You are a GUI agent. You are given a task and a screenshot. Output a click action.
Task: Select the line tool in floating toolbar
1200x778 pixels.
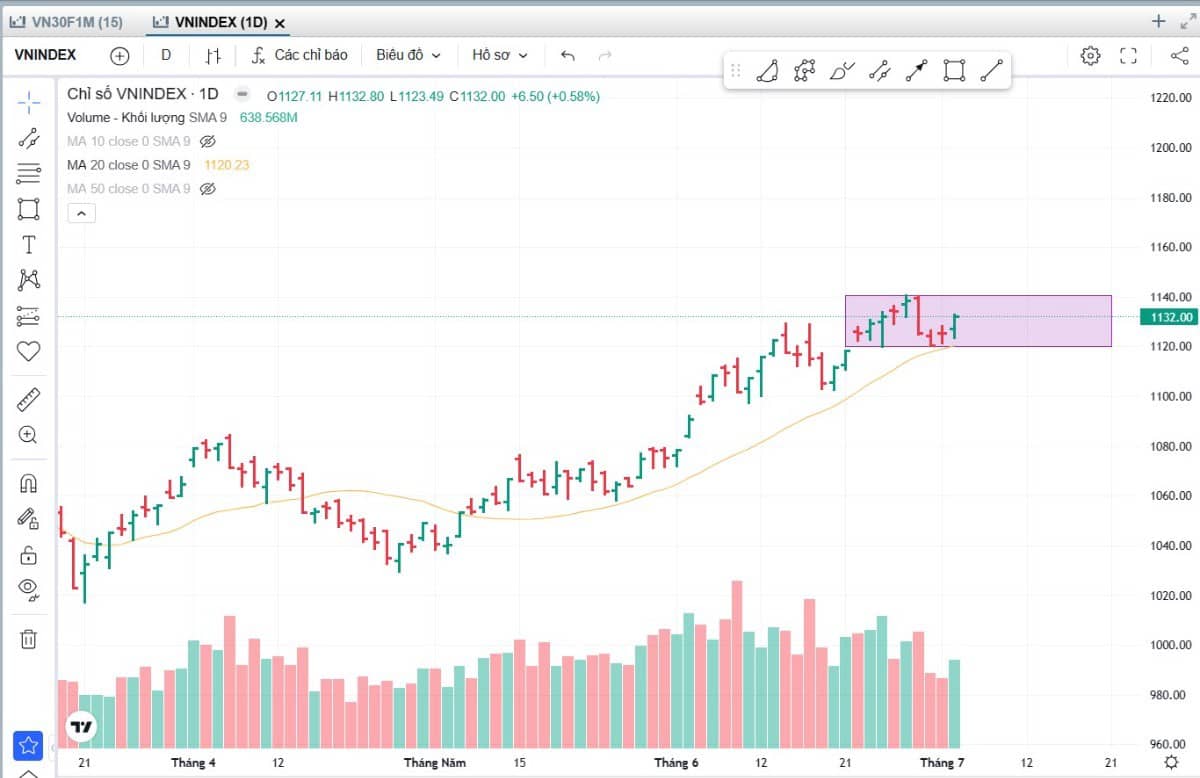[991, 70]
